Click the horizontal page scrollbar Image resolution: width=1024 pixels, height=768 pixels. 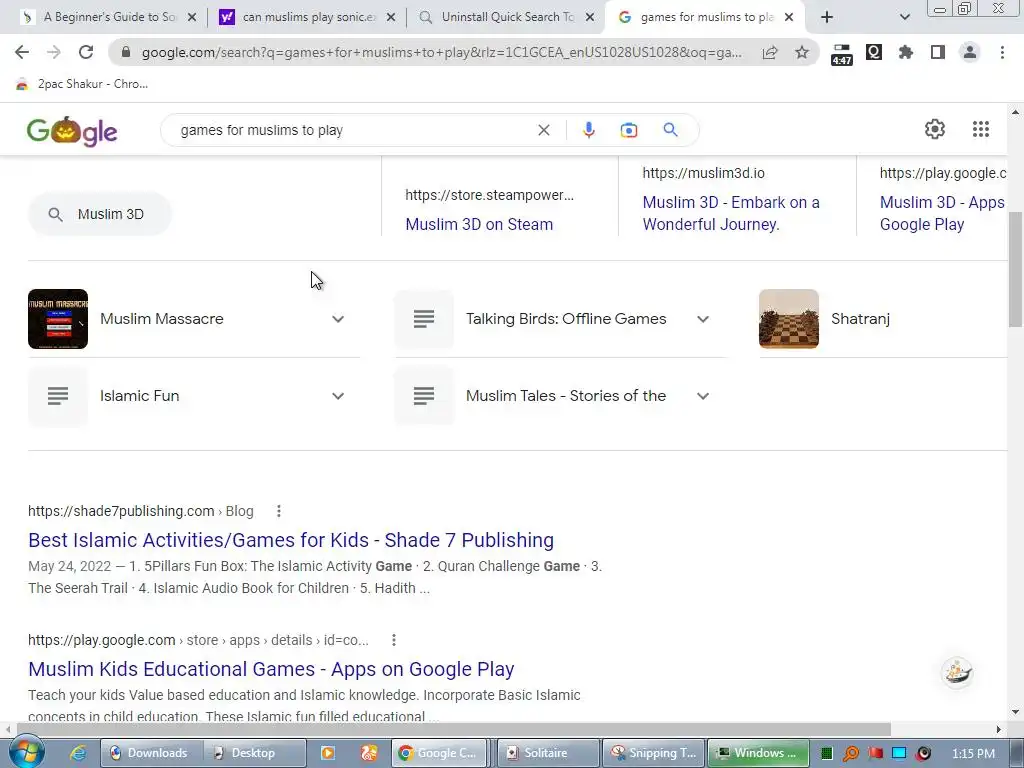click(x=454, y=729)
